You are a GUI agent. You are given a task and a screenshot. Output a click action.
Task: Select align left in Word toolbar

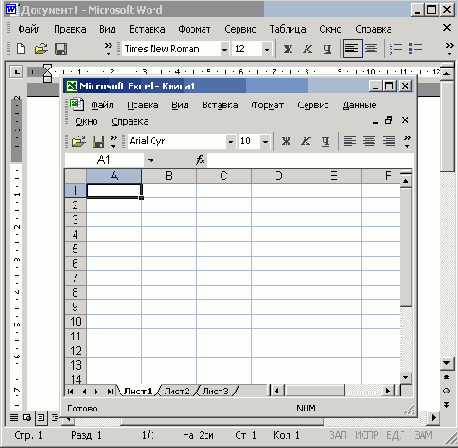[352, 49]
